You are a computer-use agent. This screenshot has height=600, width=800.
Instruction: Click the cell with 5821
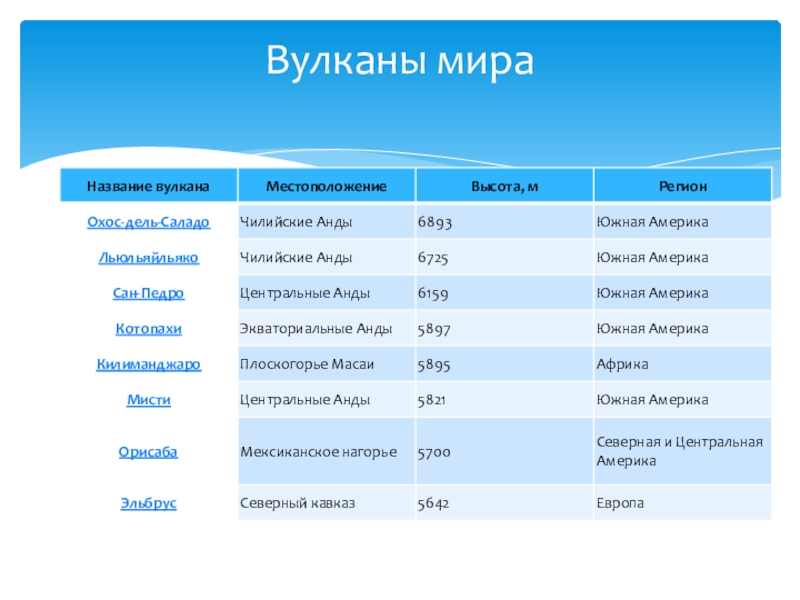[432, 400]
